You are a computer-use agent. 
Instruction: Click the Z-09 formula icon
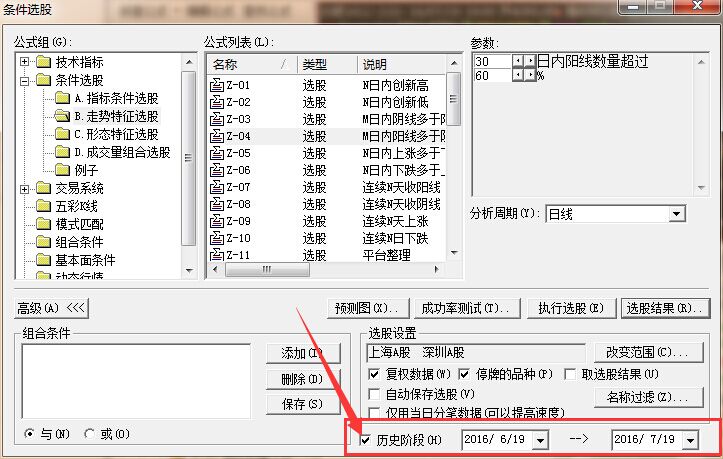click(x=217, y=221)
